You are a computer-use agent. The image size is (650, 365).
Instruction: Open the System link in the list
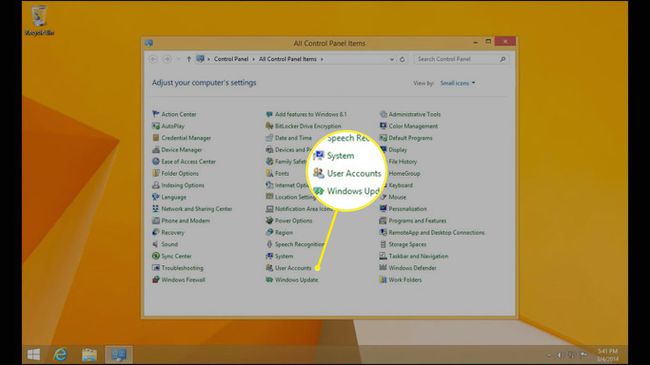point(284,256)
